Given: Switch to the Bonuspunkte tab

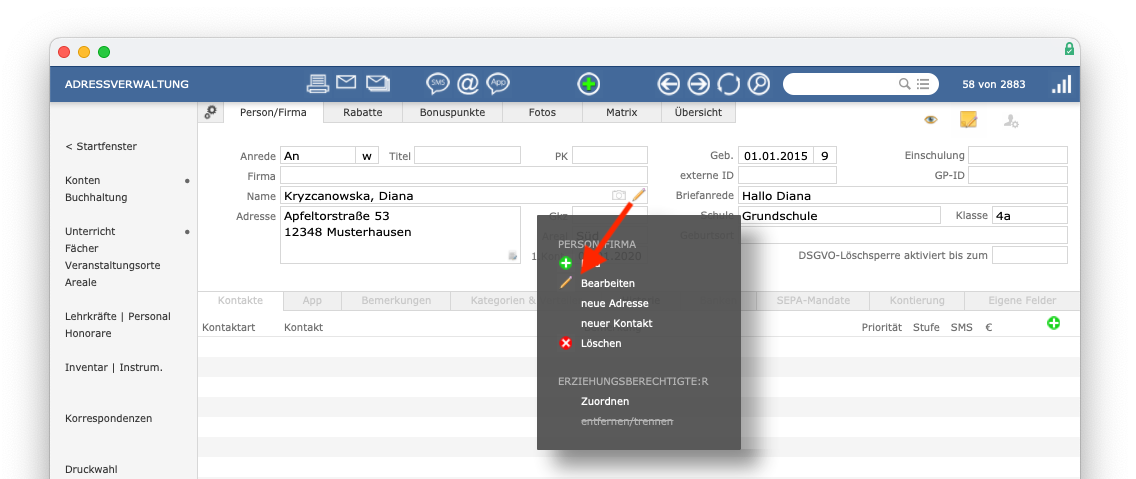Looking at the screenshot, I should click(x=452, y=112).
